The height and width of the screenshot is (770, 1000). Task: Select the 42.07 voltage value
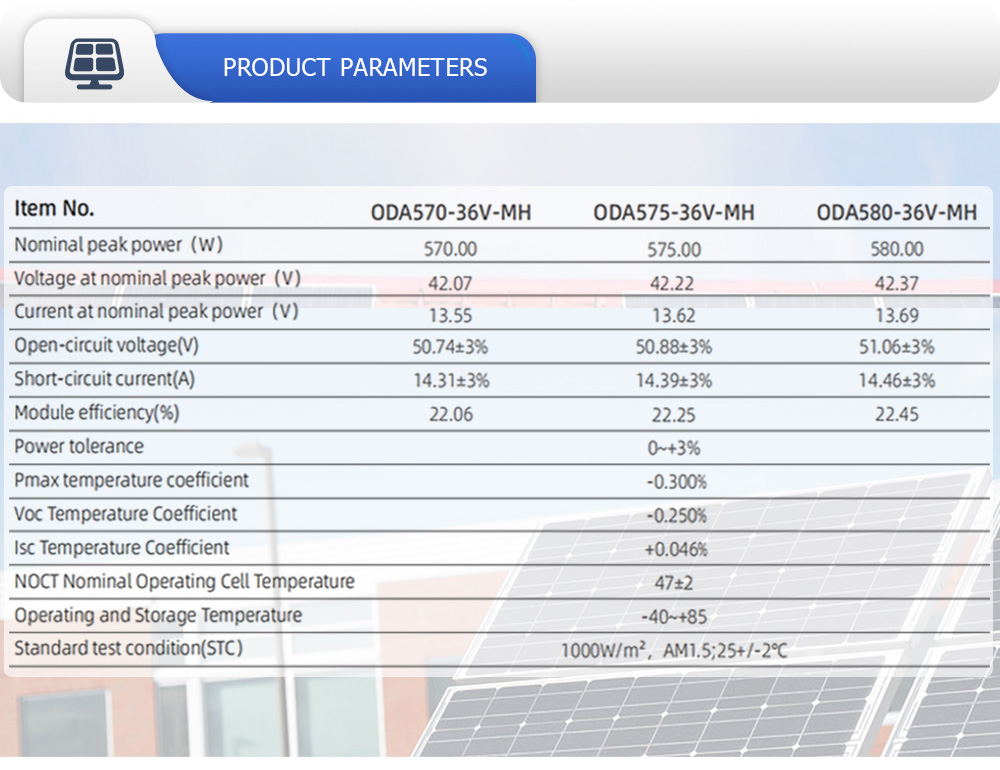(450, 283)
